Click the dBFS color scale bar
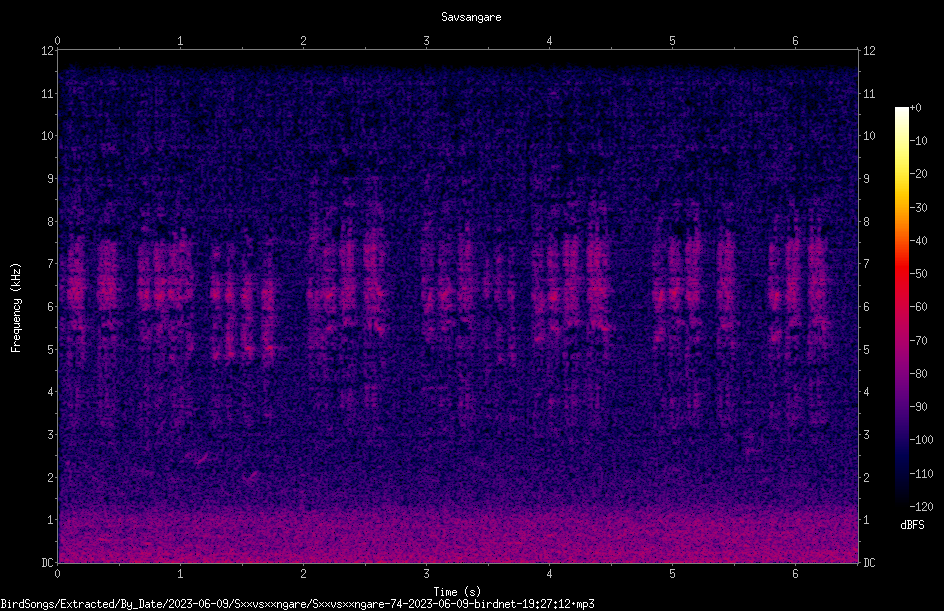 point(901,307)
